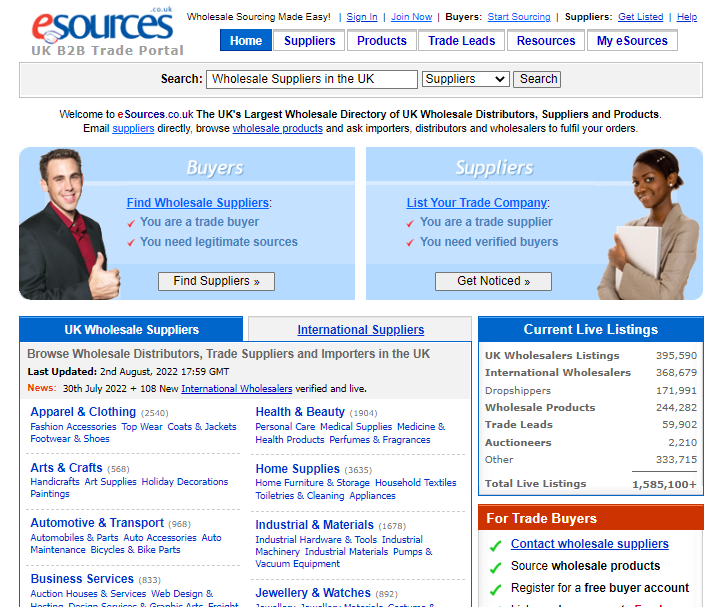The width and height of the screenshot is (725, 607).
Task: Open Personal Care subcategory
Action: tap(285, 427)
